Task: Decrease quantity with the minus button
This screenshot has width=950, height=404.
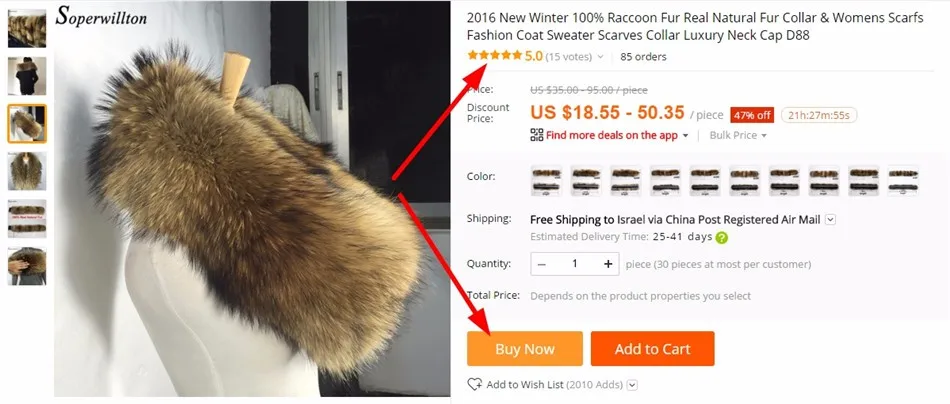Action: tap(542, 264)
